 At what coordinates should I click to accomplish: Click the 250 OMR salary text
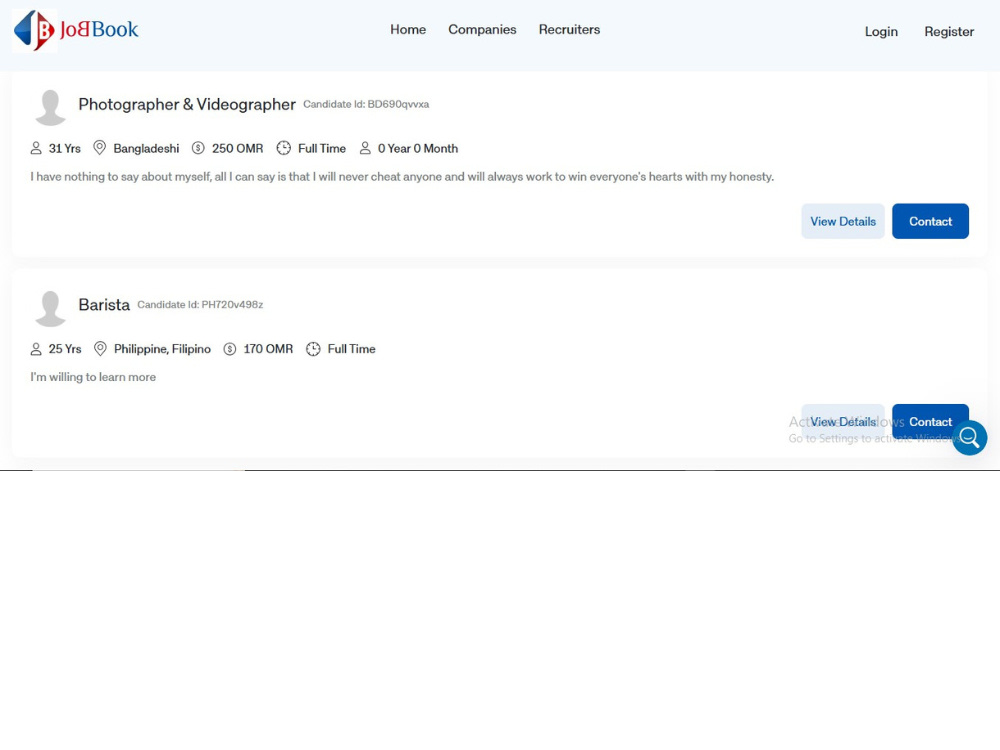(x=237, y=149)
